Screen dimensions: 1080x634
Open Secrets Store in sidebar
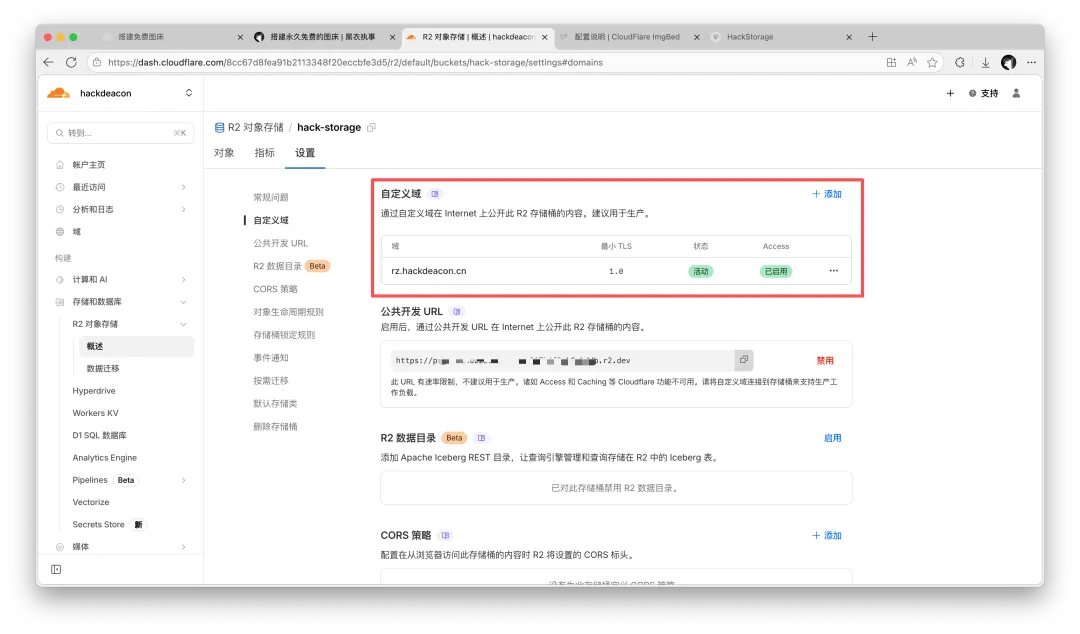point(98,524)
